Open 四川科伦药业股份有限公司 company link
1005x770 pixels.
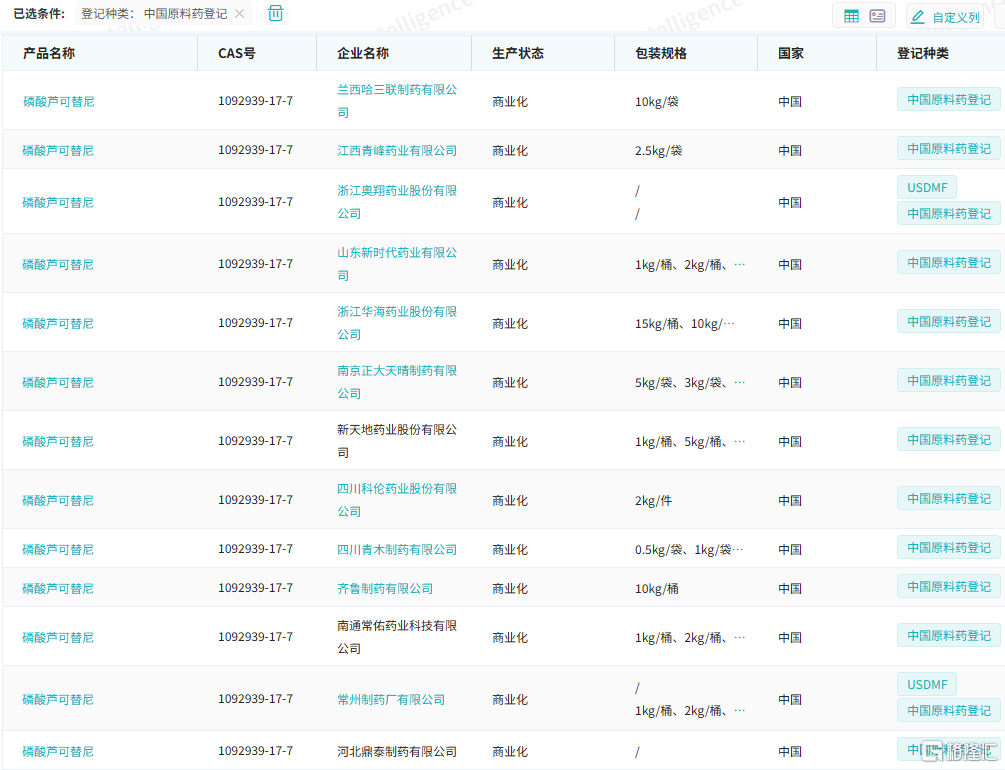click(397, 500)
